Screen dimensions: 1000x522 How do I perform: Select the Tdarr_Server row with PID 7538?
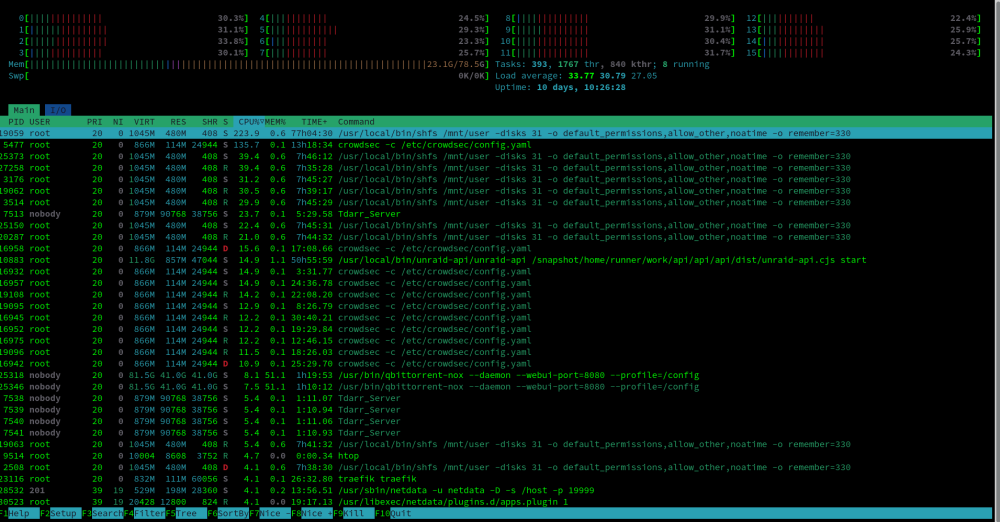click(496, 398)
